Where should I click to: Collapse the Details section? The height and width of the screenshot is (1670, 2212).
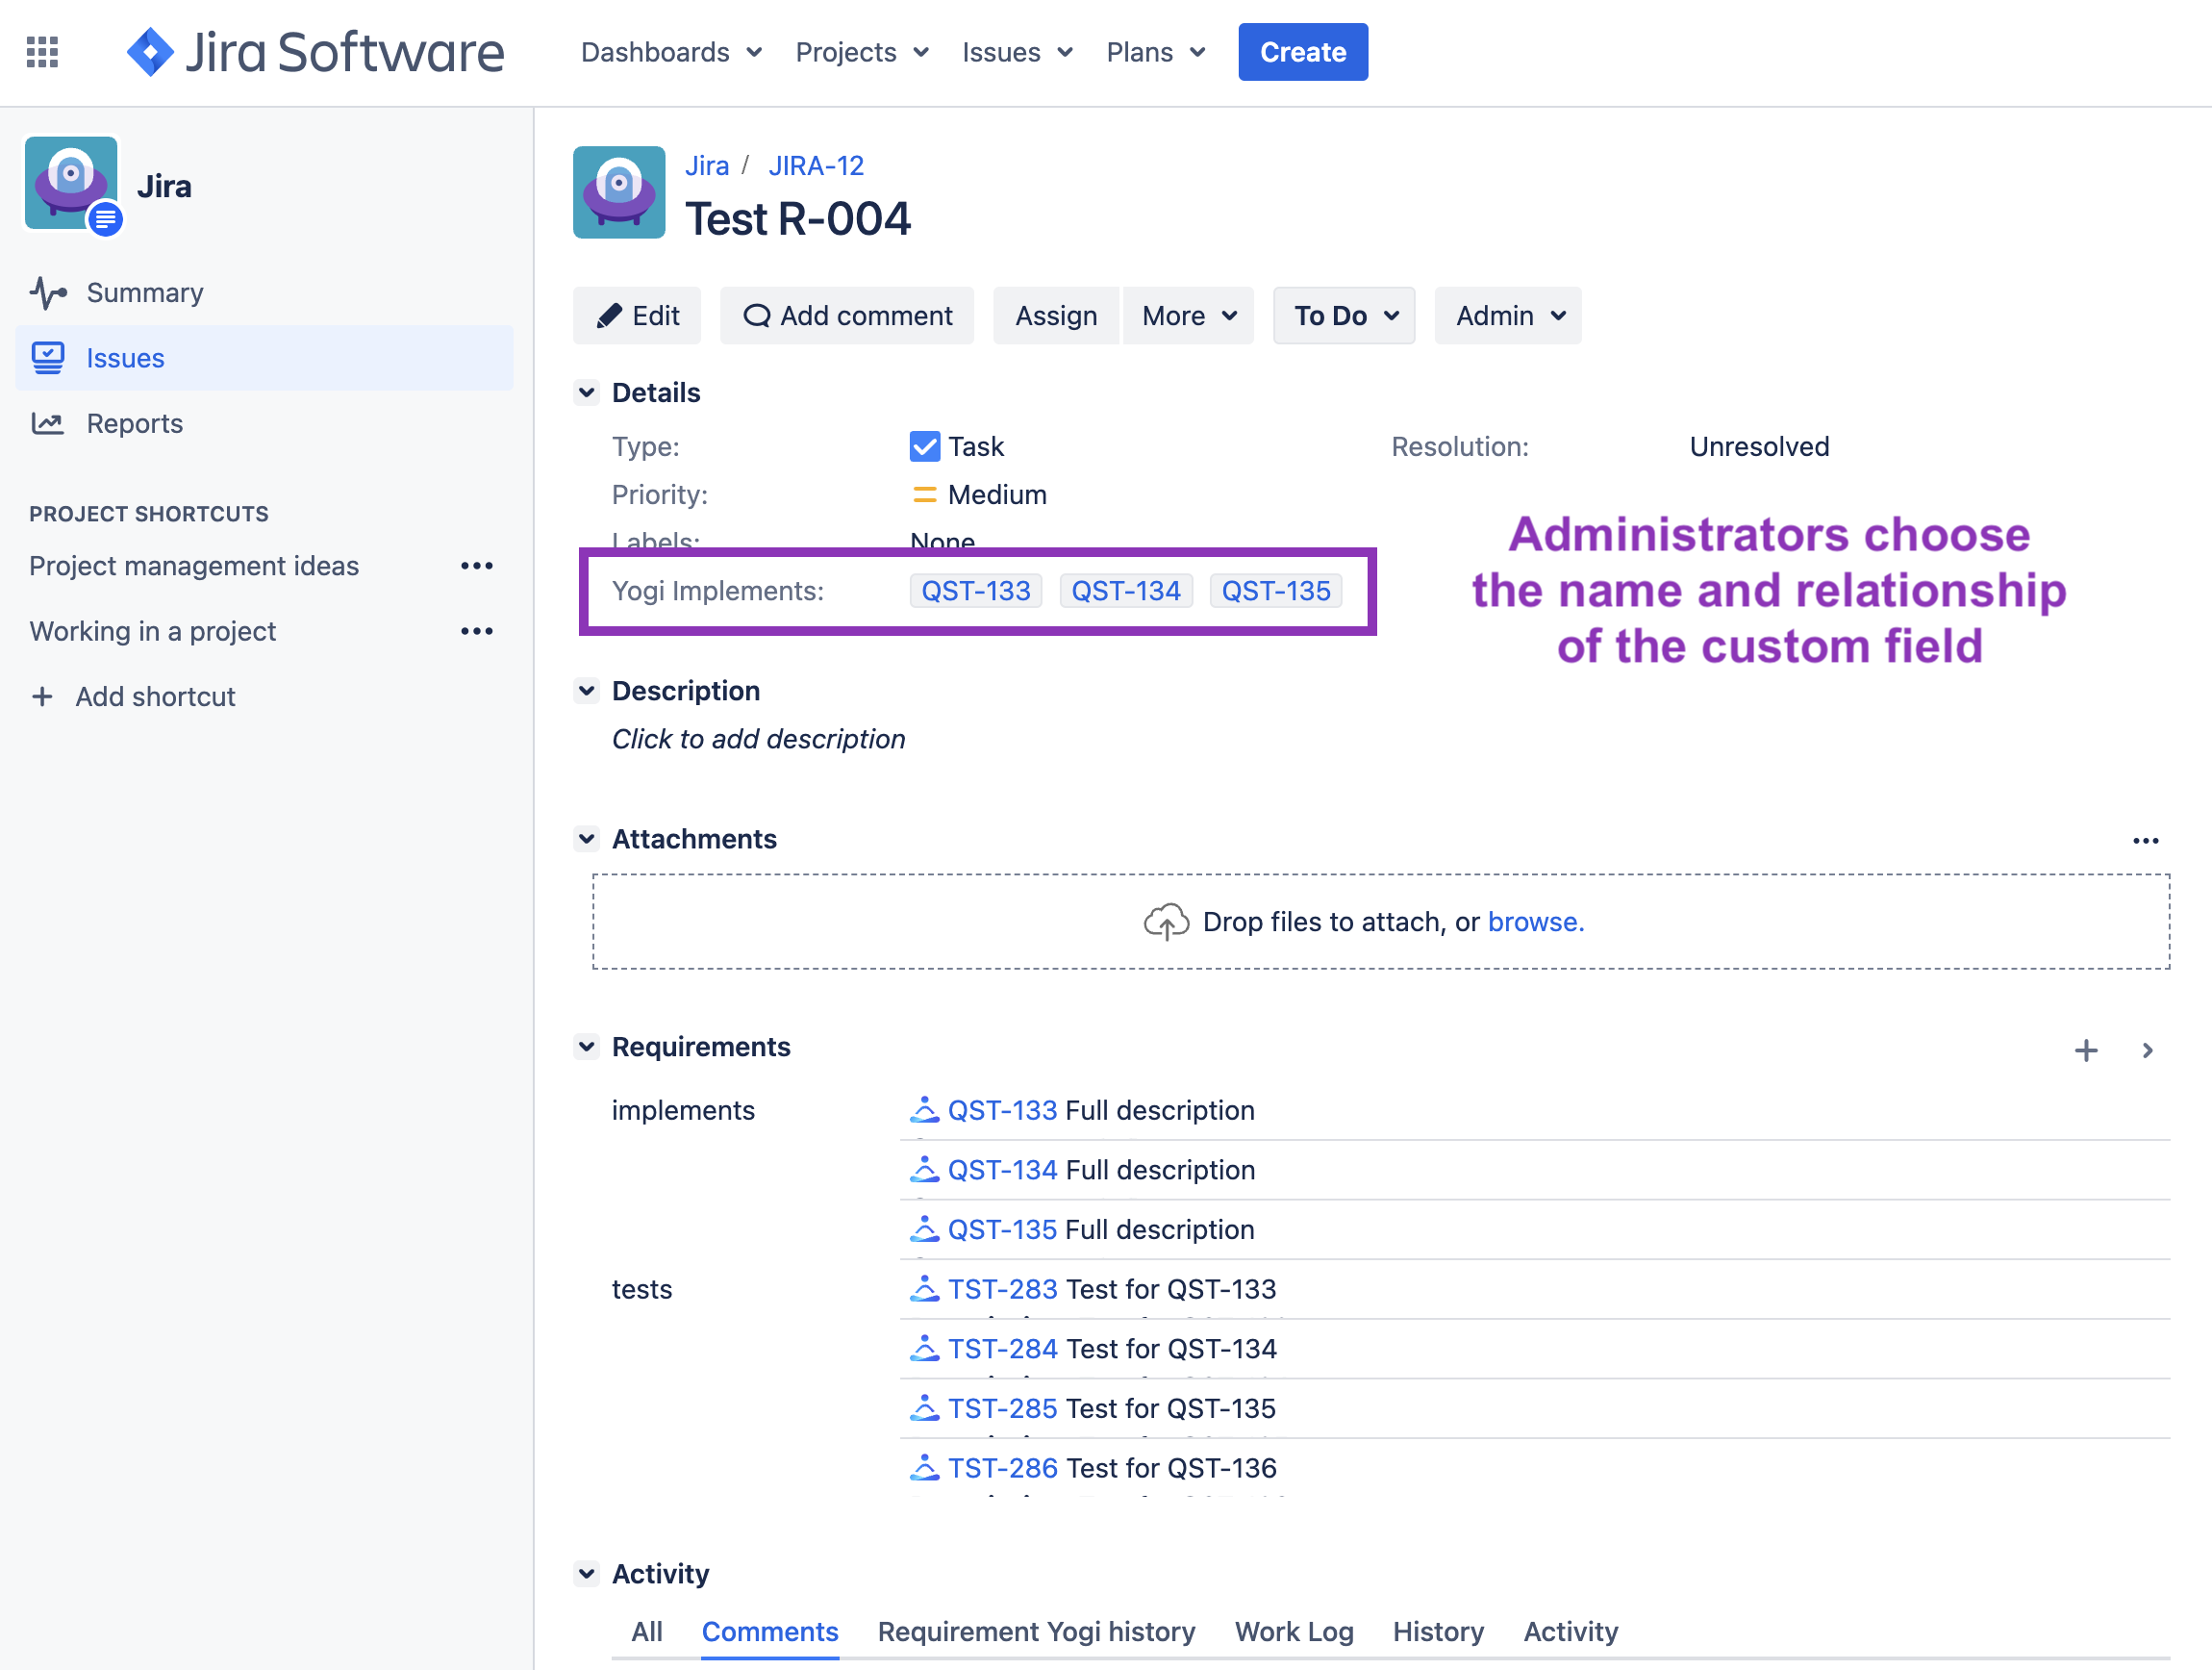pos(587,392)
